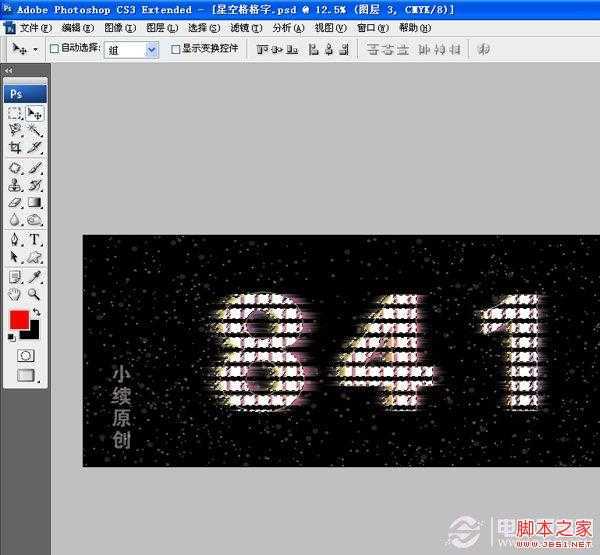Change screen mode button in toolbox

point(26,375)
